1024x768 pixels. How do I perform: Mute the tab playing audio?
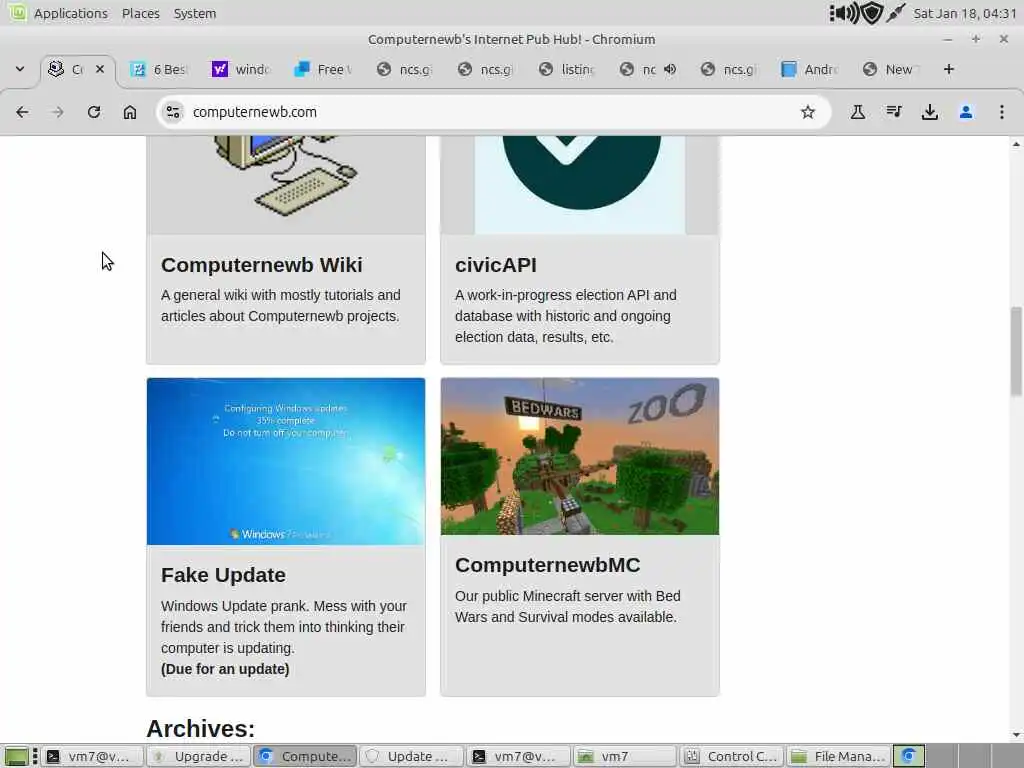click(670, 69)
